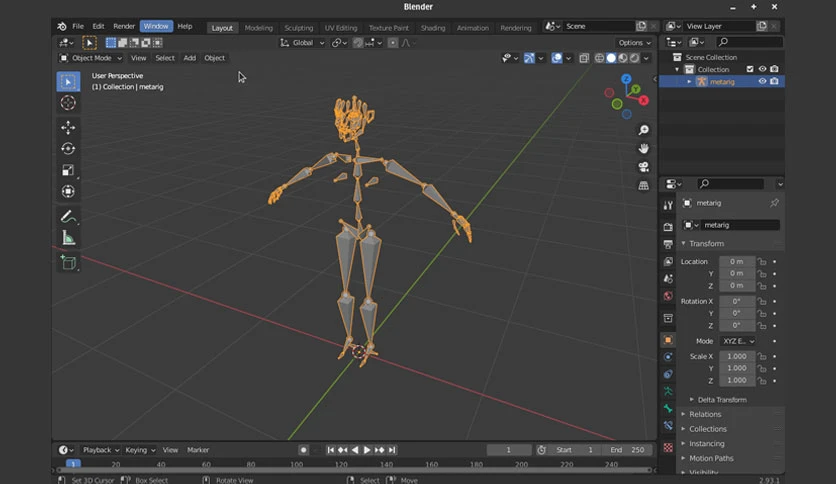
Task: Pin the metarig properties with pin icon
Action: [774, 203]
